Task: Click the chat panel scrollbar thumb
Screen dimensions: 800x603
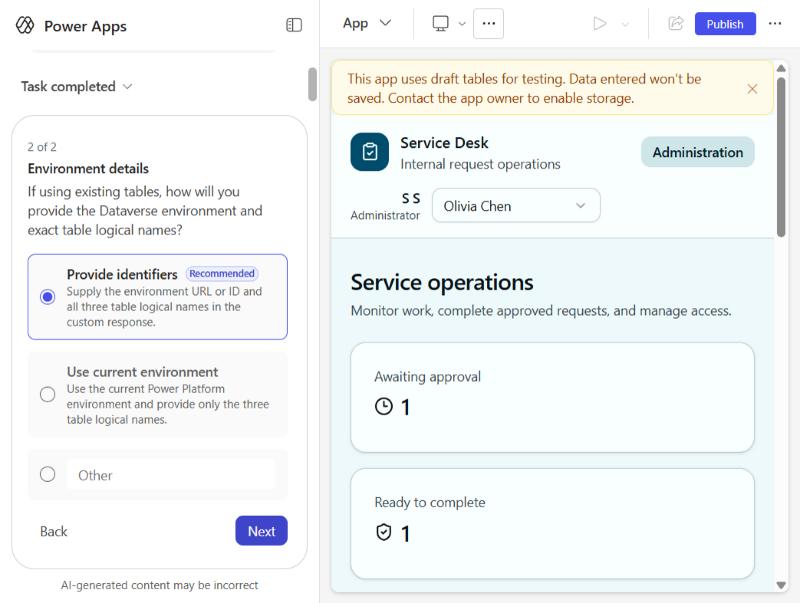Action: (x=312, y=84)
